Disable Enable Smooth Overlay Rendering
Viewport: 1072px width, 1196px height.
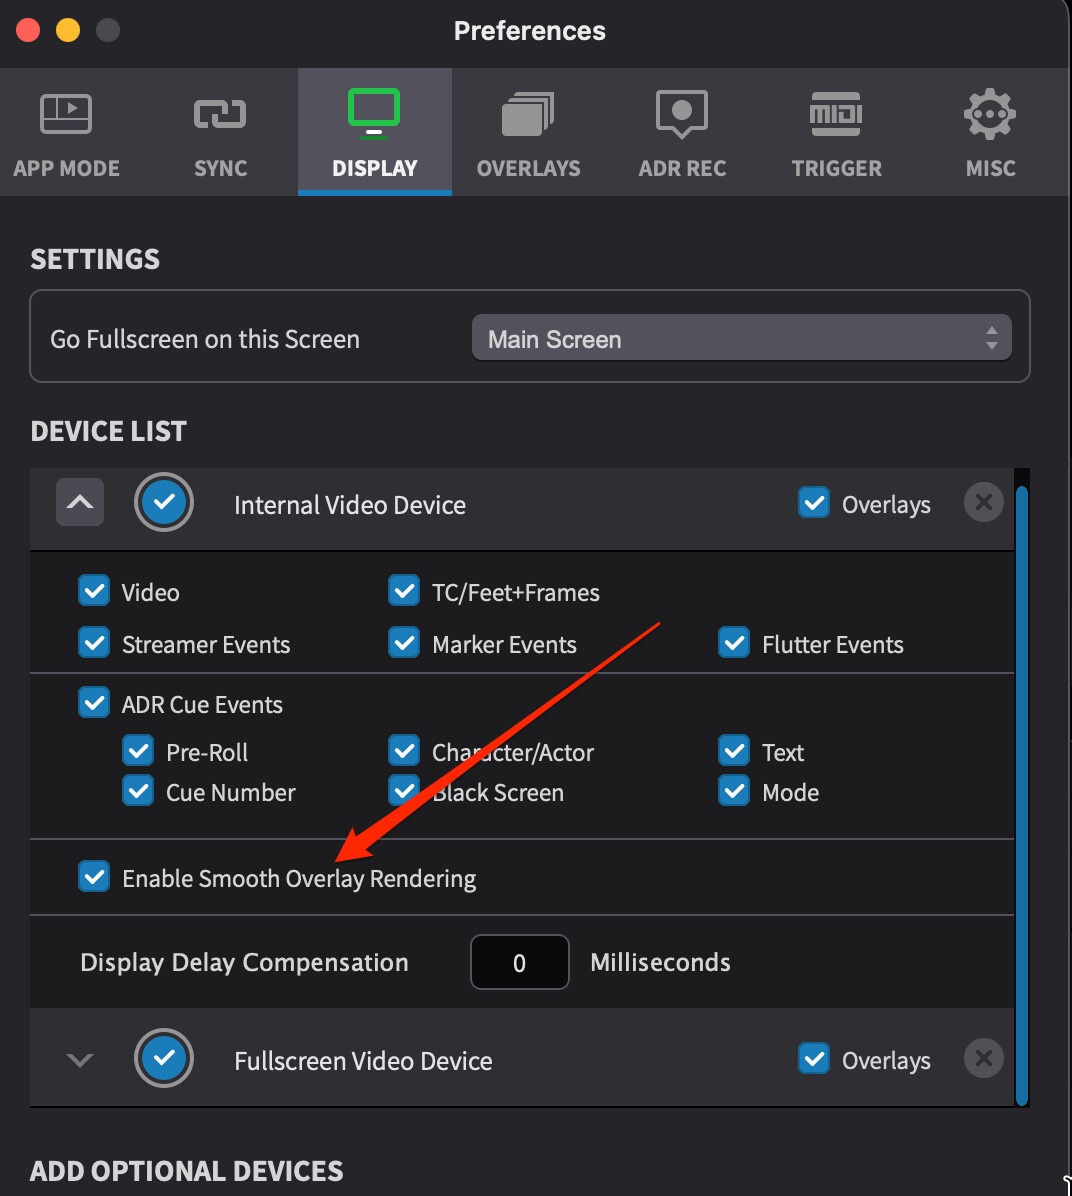coord(94,877)
